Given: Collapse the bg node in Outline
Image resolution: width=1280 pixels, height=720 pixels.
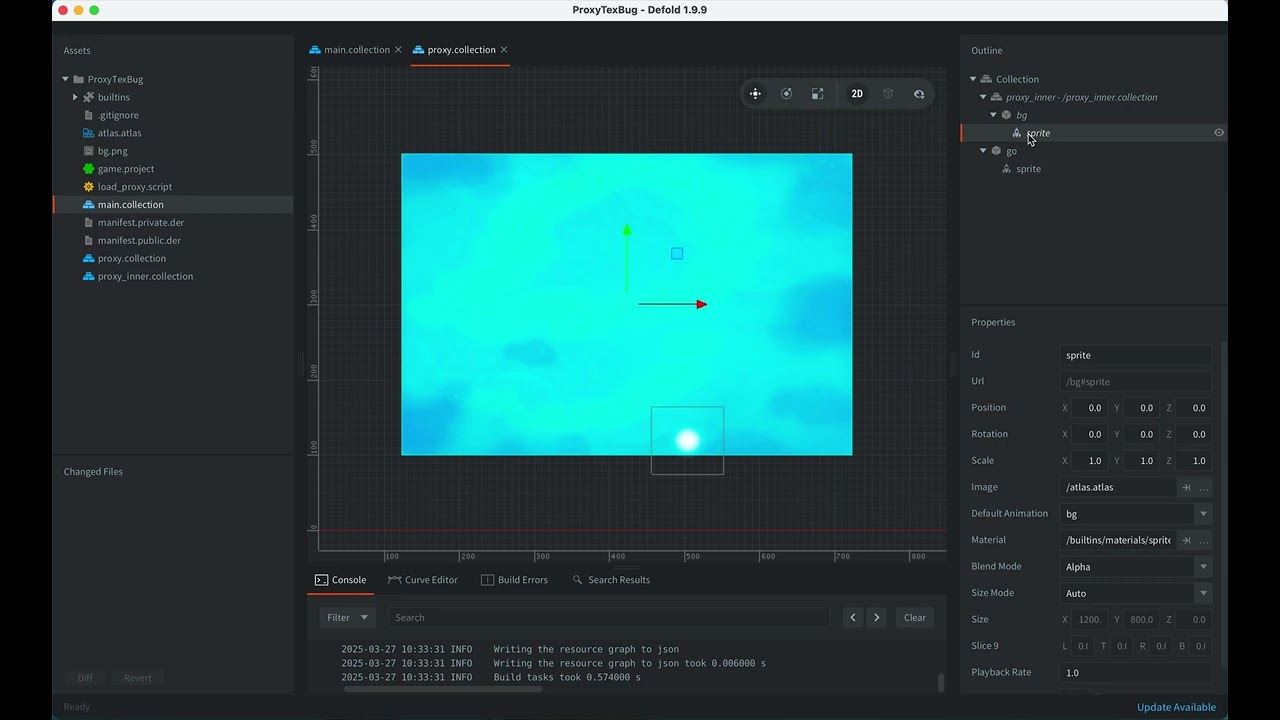Looking at the screenshot, I should (x=993, y=115).
